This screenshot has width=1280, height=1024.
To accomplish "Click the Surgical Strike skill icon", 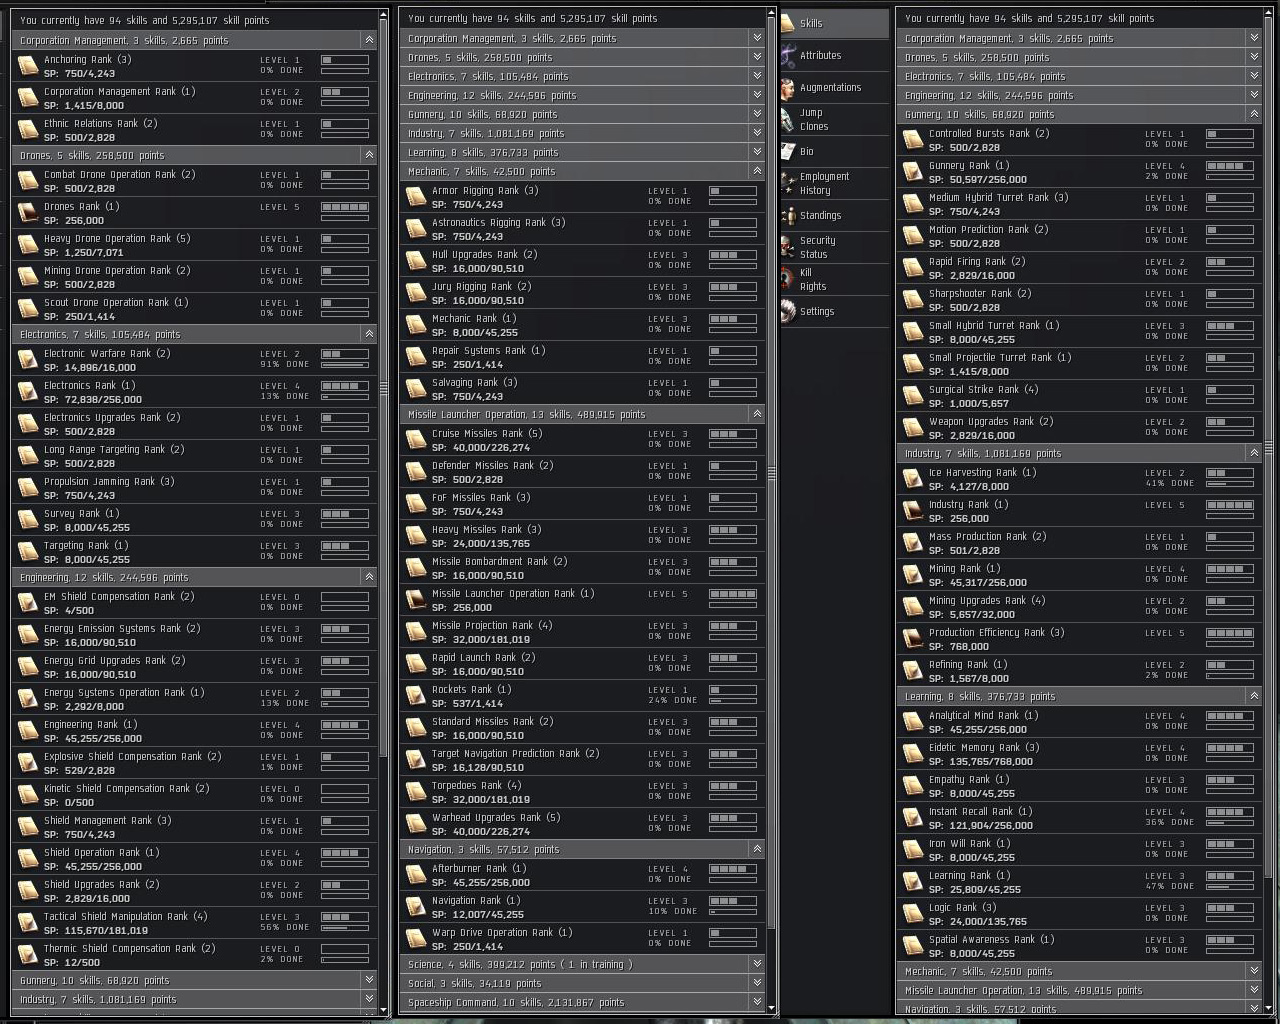I will click(913, 396).
